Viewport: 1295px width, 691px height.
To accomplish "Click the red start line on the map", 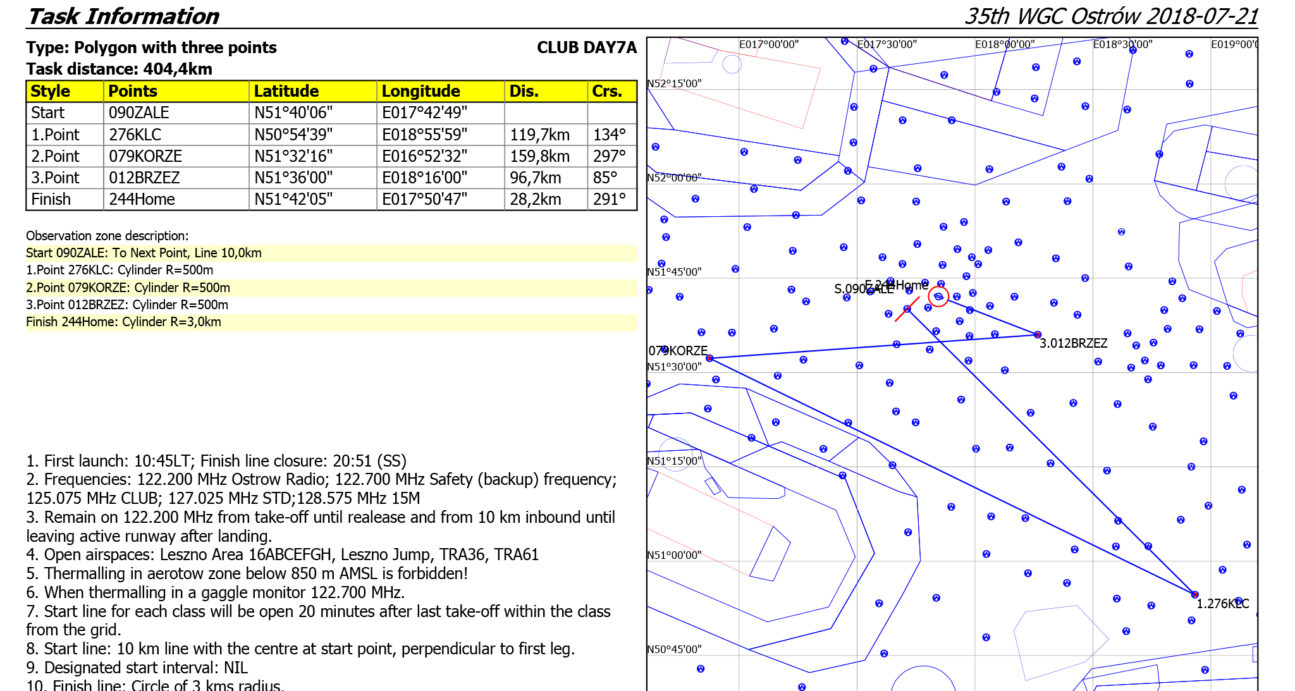I will point(908,308).
